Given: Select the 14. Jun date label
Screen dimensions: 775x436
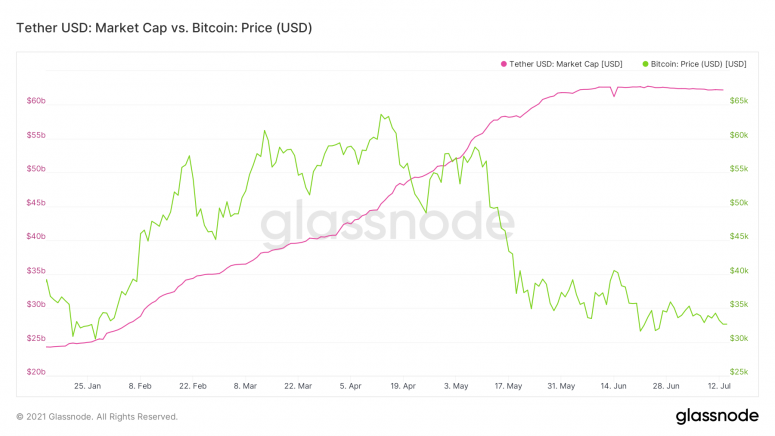Looking at the screenshot, I should click(614, 385).
